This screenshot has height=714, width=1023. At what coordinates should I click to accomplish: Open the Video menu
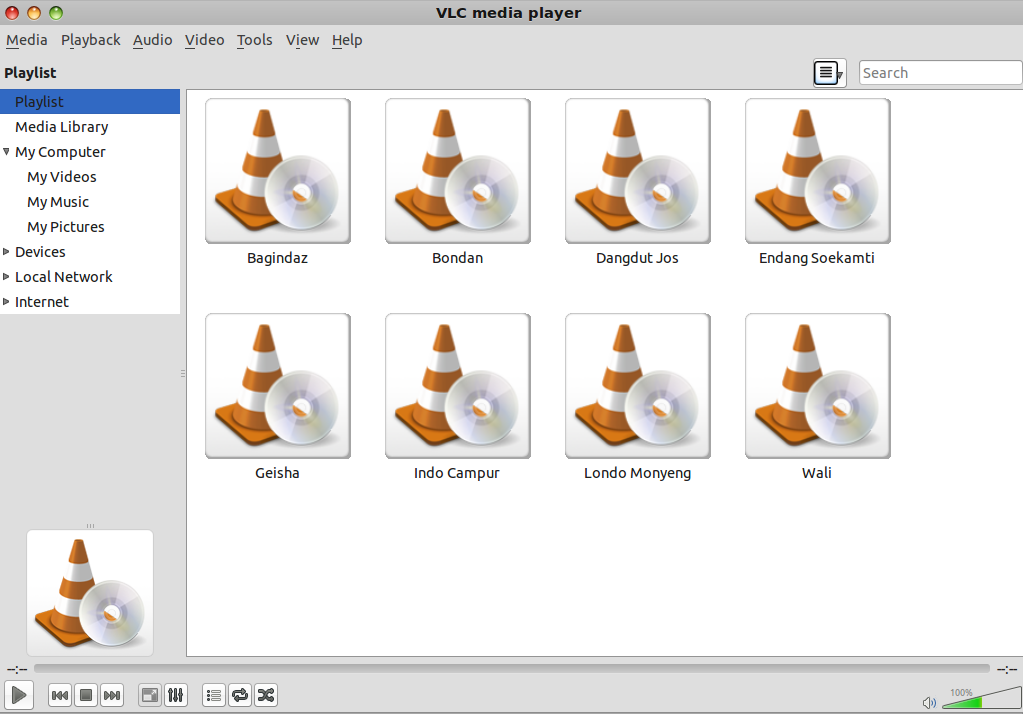(x=204, y=40)
